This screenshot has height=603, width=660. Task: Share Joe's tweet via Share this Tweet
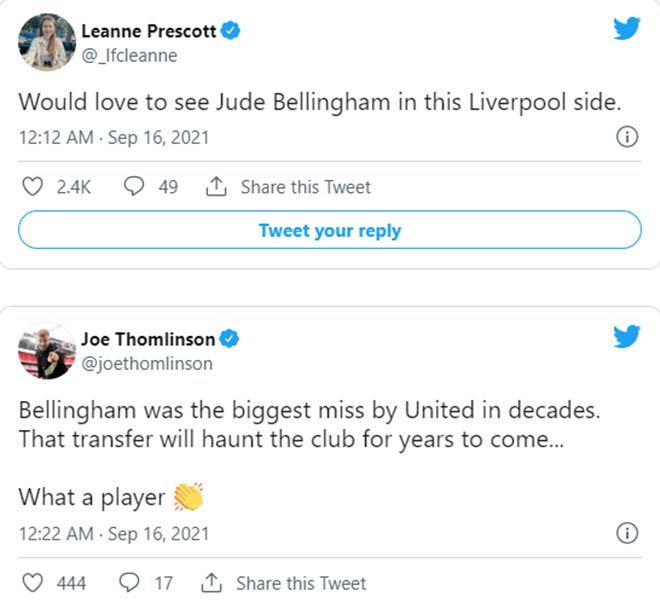click(x=284, y=582)
